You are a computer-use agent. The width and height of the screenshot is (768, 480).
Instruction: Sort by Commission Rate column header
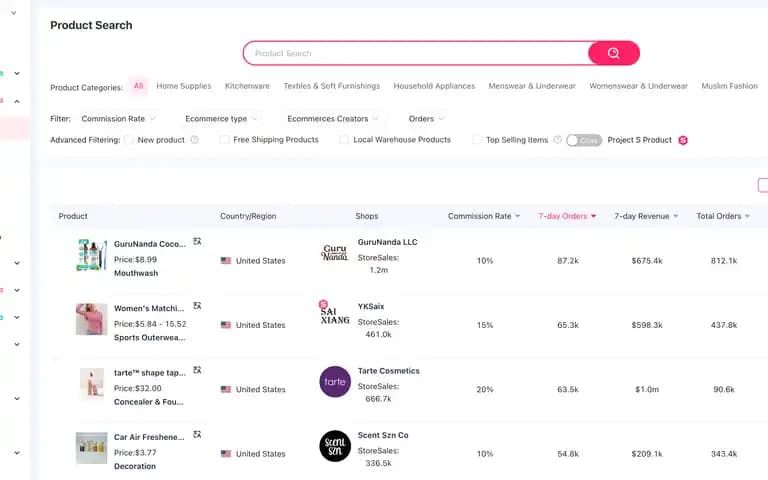tap(484, 216)
